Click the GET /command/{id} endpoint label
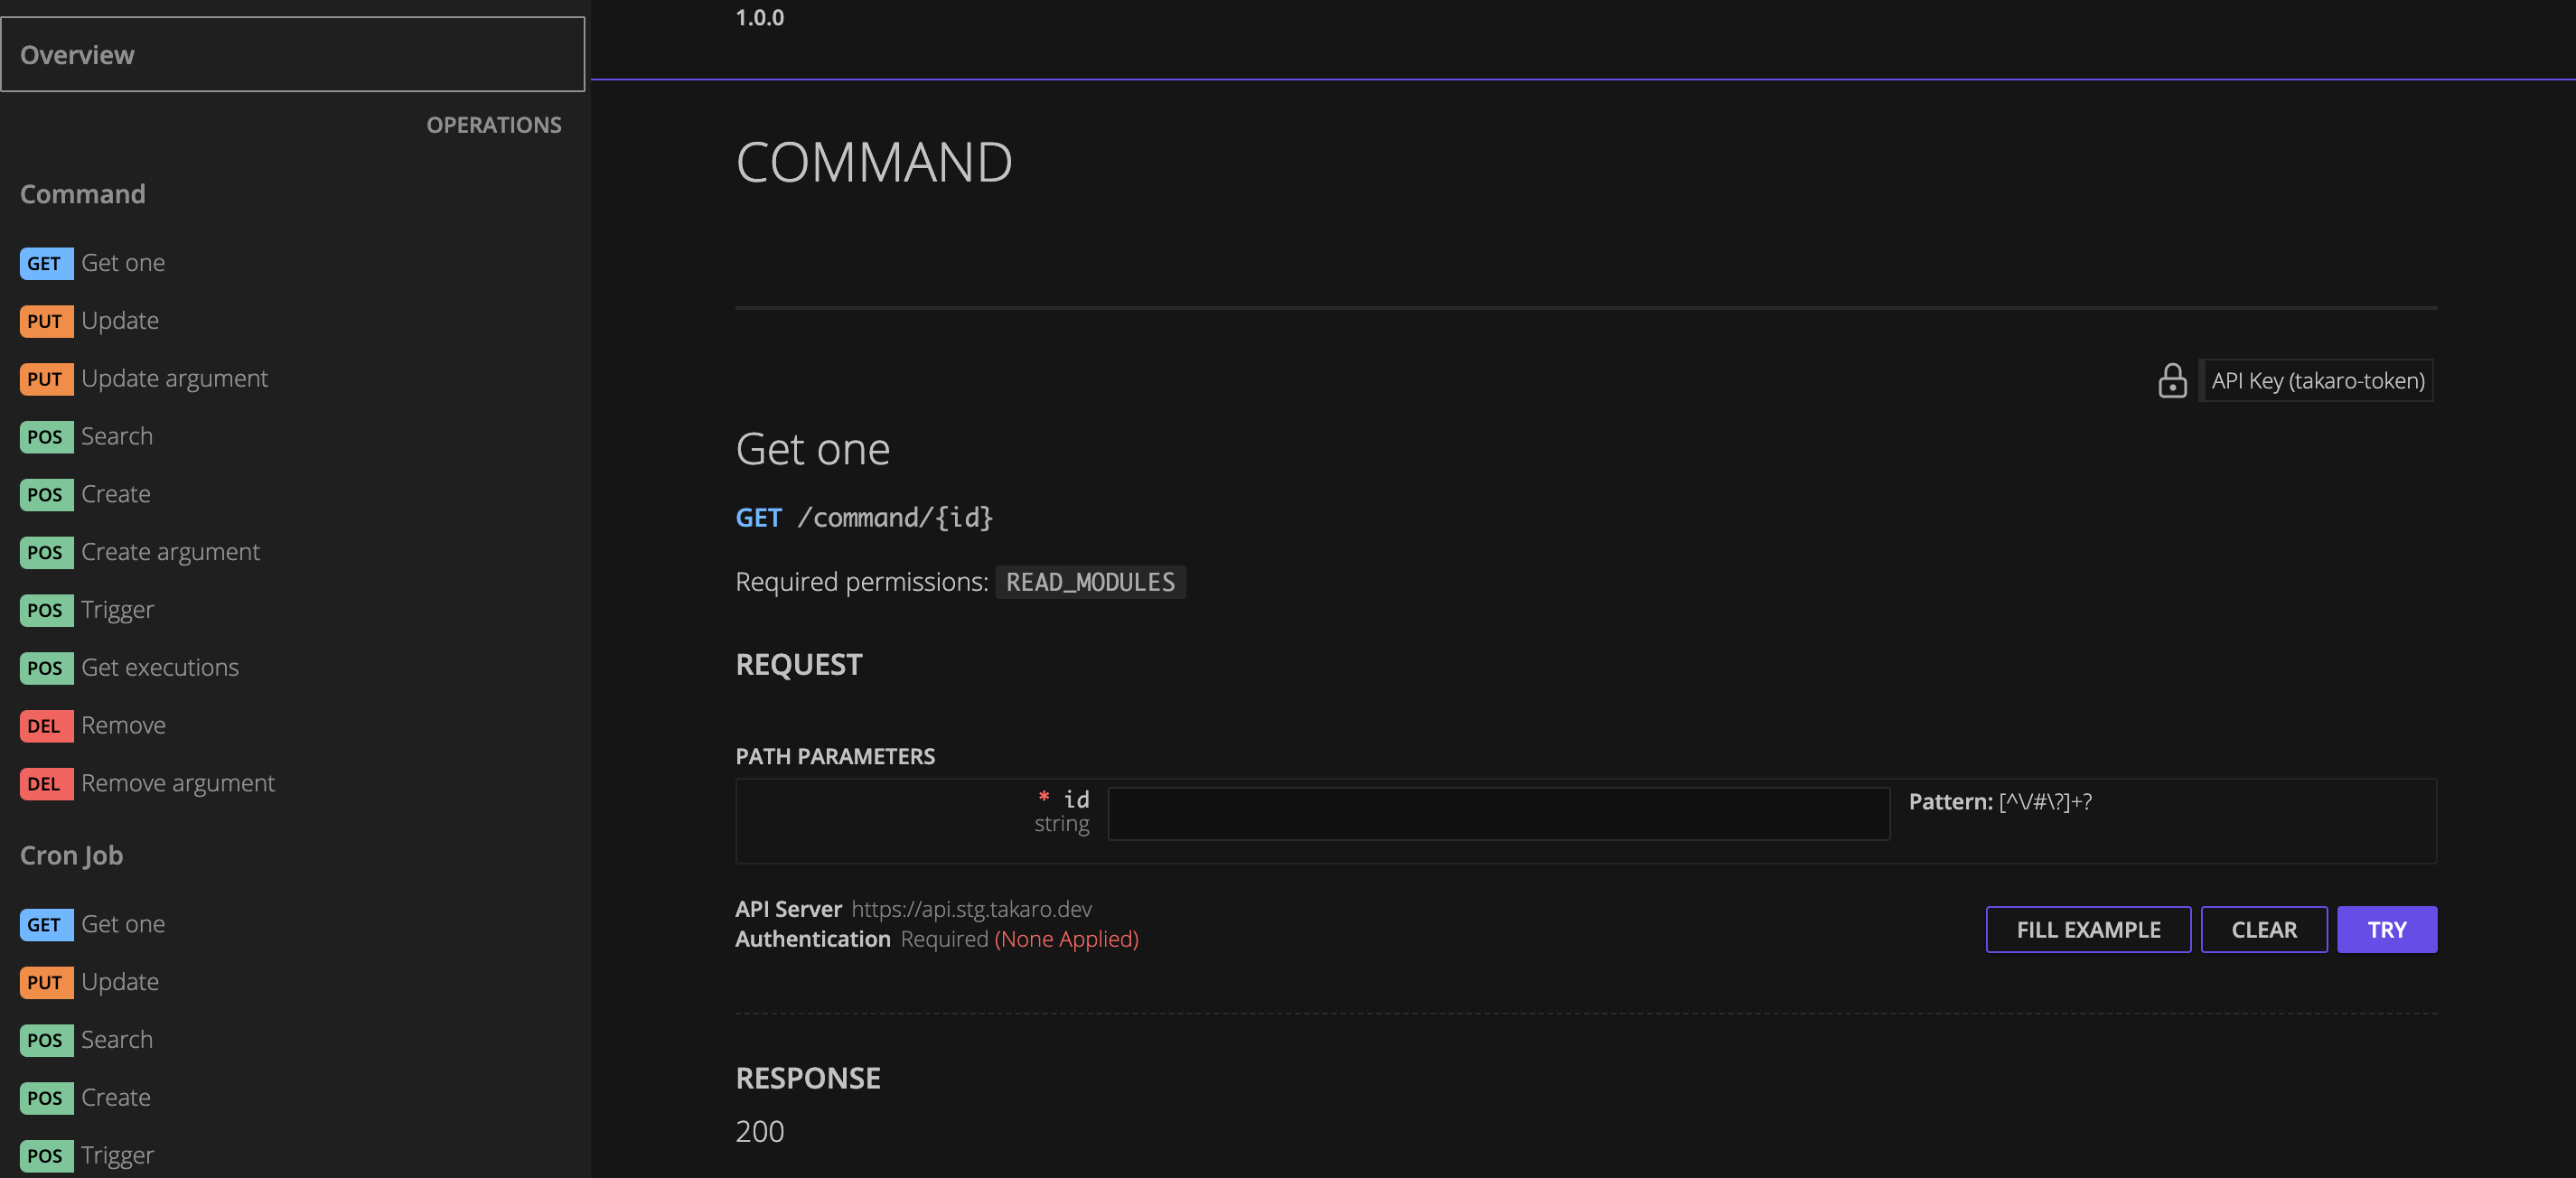 (x=866, y=518)
